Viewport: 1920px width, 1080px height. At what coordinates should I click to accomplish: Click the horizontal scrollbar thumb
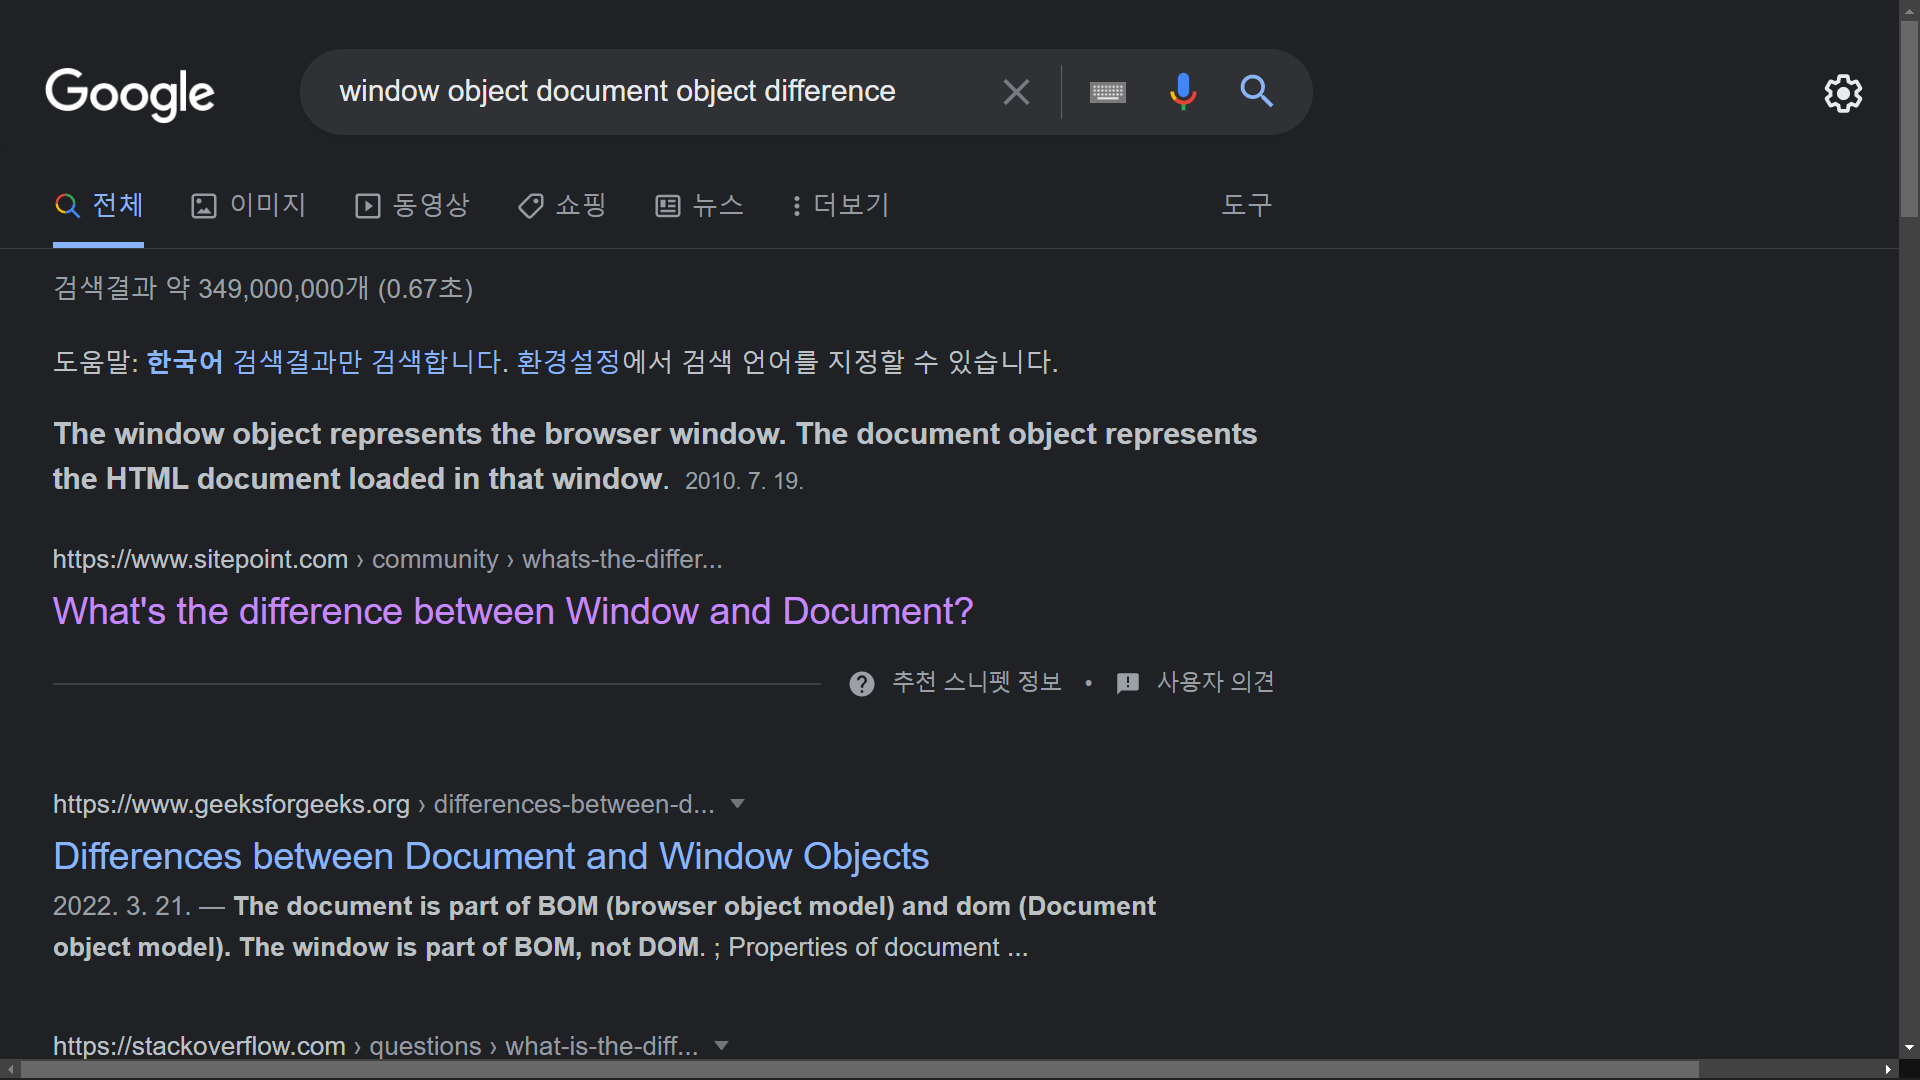point(859,1070)
